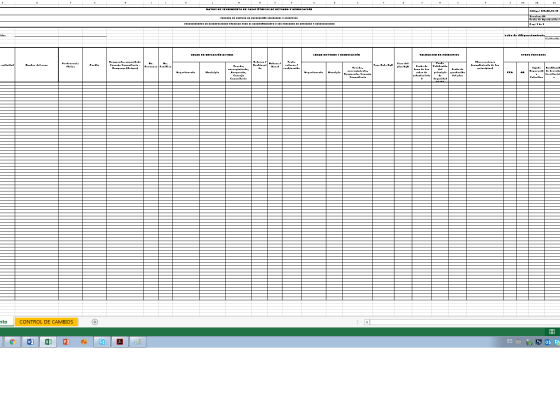Click the horizontal scrollbar left arrow
Screen dimensions: 560x420
pyautogui.click(x=367, y=322)
